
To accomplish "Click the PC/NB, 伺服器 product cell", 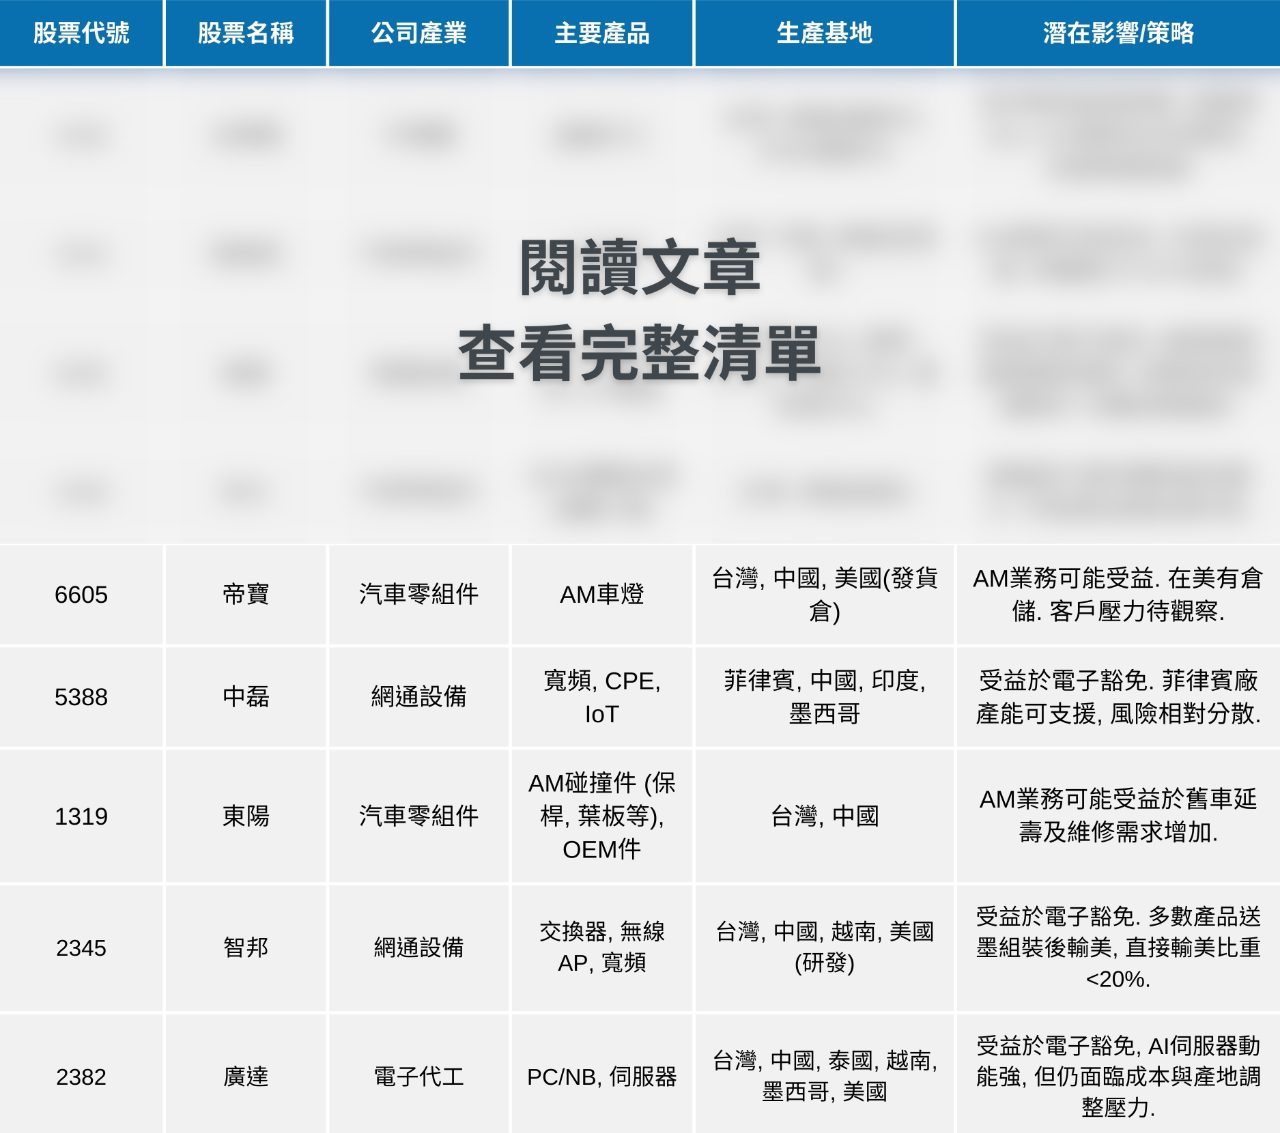I will (x=602, y=1076).
